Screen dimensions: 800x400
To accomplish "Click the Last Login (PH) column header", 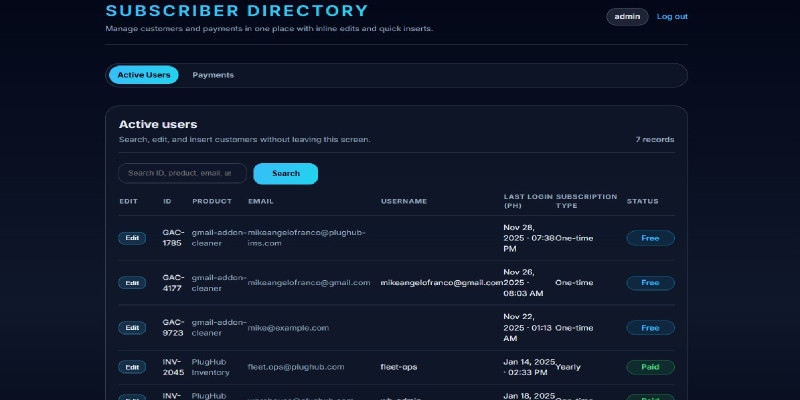I will click(527, 201).
